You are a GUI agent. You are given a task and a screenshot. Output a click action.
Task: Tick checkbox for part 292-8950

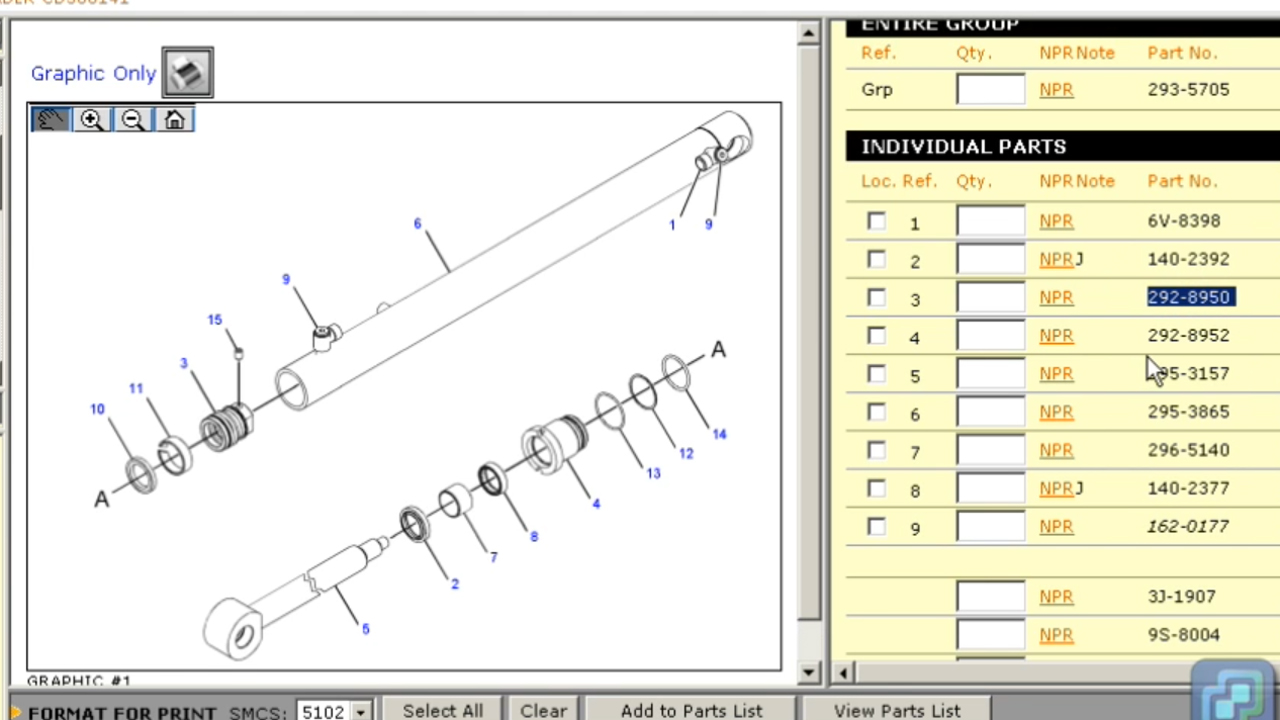(x=877, y=297)
